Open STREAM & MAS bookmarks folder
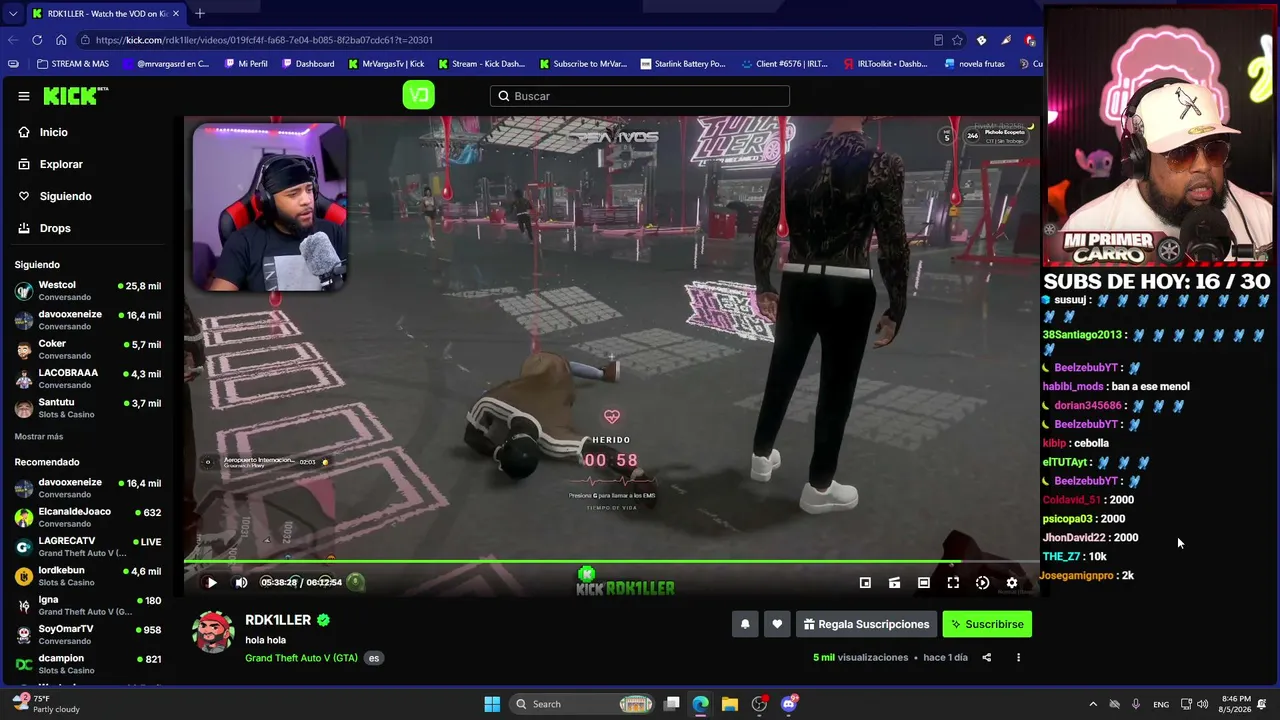Image resolution: width=1280 pixels, height=720 pixels. click(73, 64)
